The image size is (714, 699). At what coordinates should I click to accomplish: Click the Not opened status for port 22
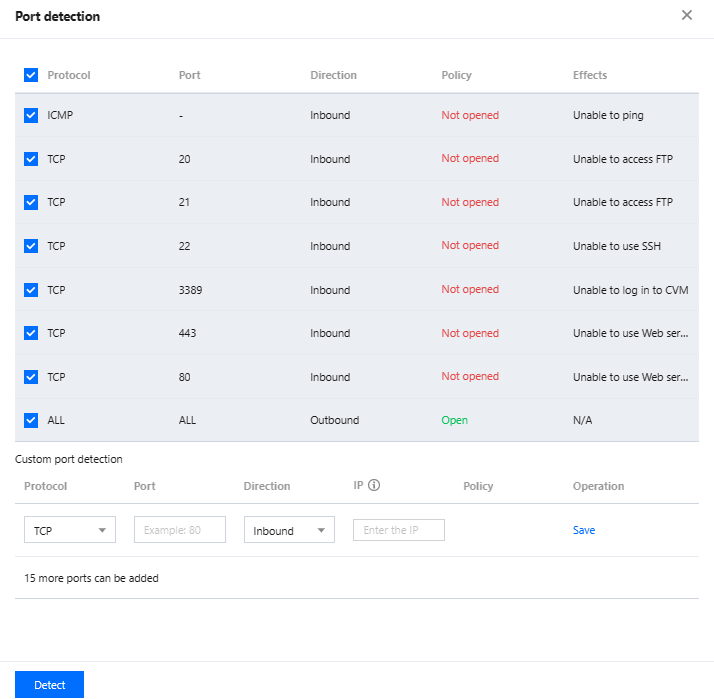(x=470, y=246)
